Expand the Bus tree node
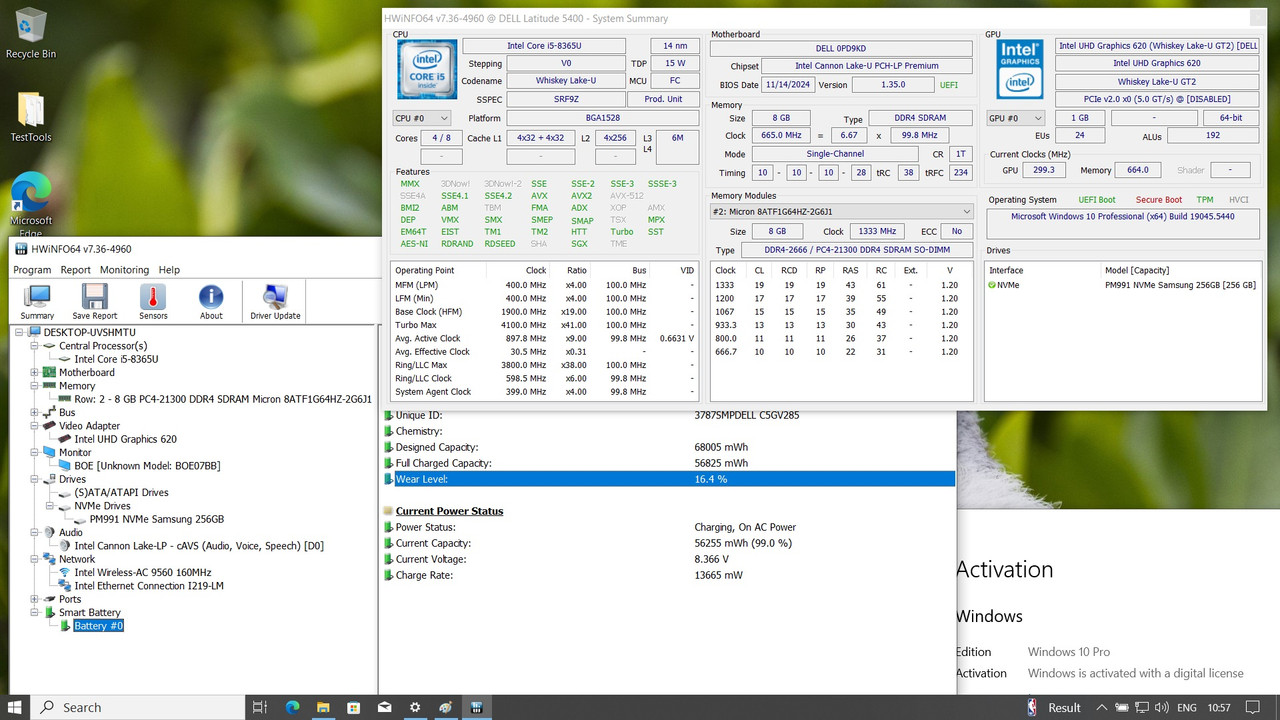1280x720 pixels. [x=35, y=412]
